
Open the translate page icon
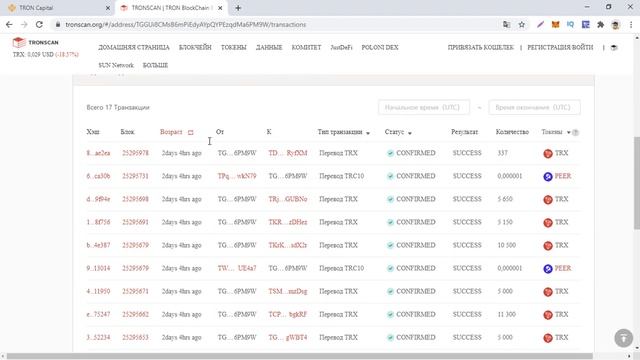click(x=507, y=24)
